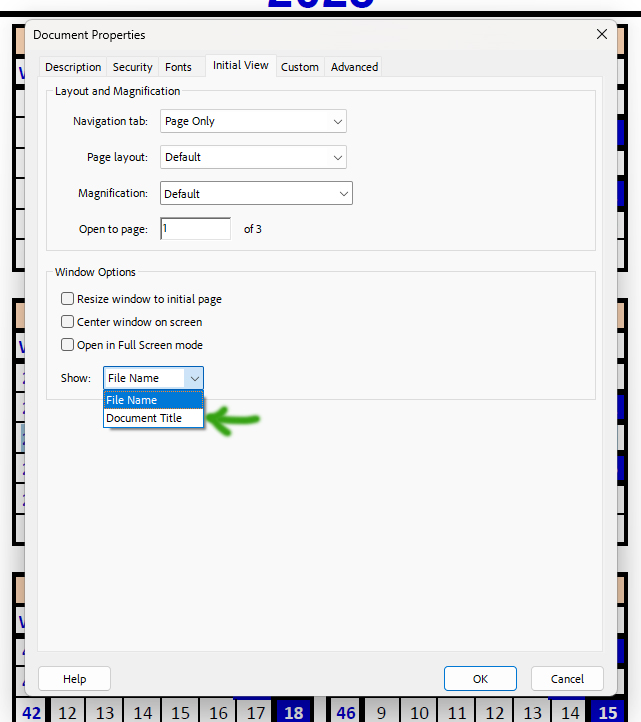Select the Initial View tab
The image size is (641, 722).
(241, 65)
